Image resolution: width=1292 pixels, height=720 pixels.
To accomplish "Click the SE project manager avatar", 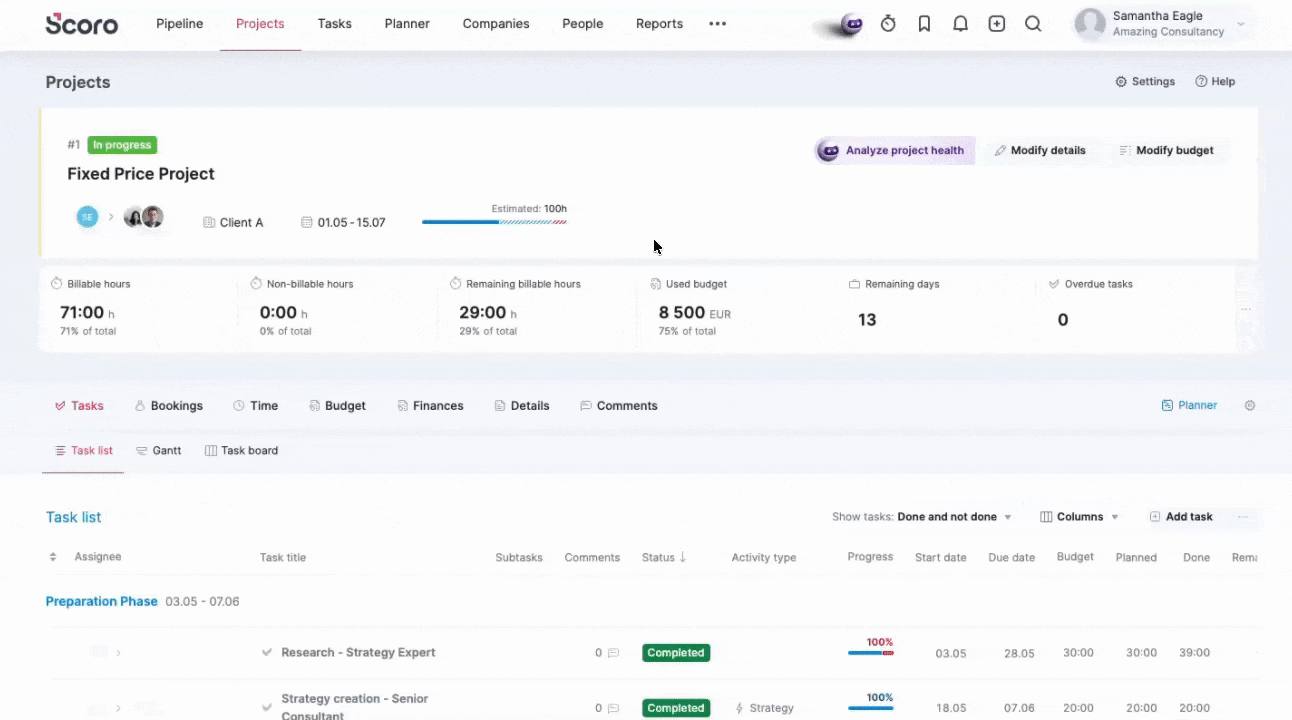I will coord(87,217).
